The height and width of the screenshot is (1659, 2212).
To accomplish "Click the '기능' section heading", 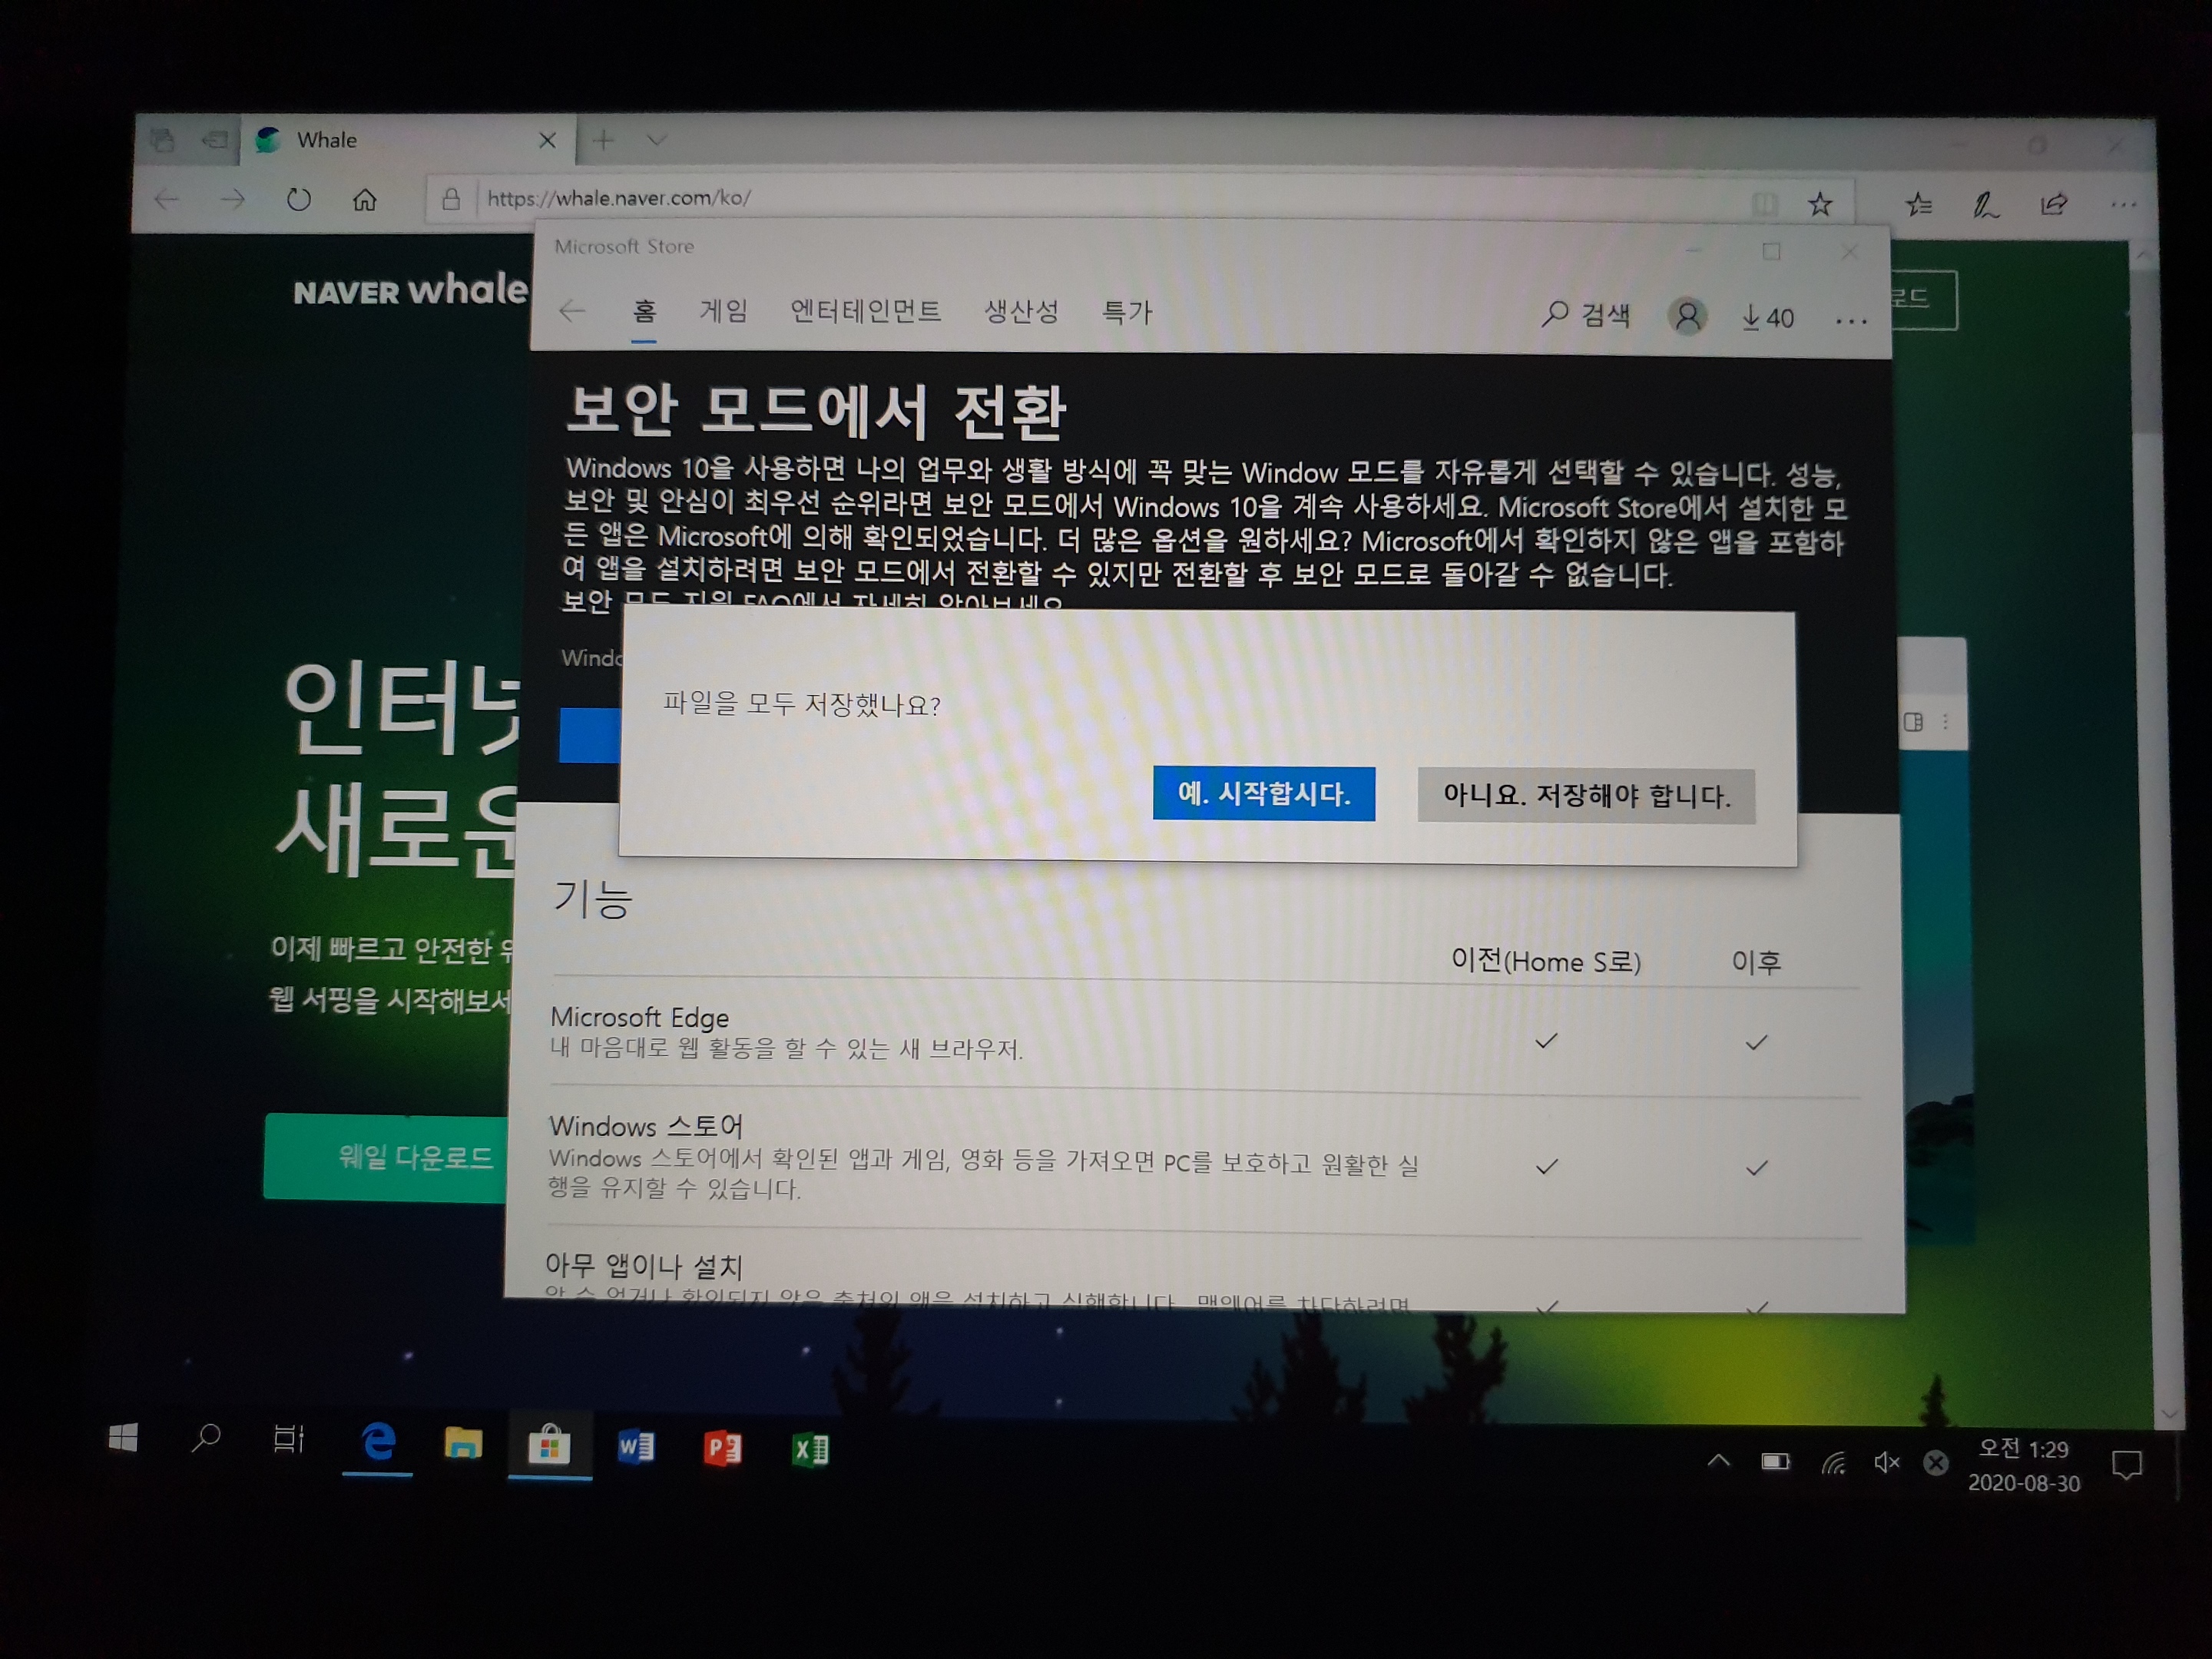I will pos(593,899).
